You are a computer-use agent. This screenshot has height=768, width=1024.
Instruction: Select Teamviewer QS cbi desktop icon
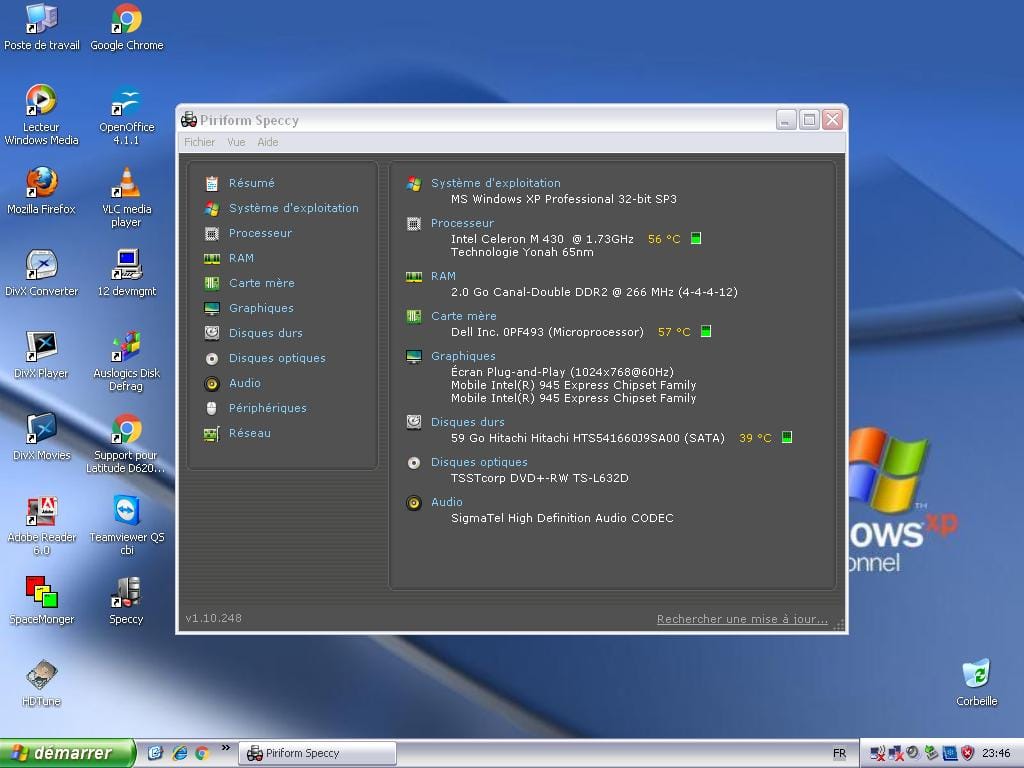point(127,526)
